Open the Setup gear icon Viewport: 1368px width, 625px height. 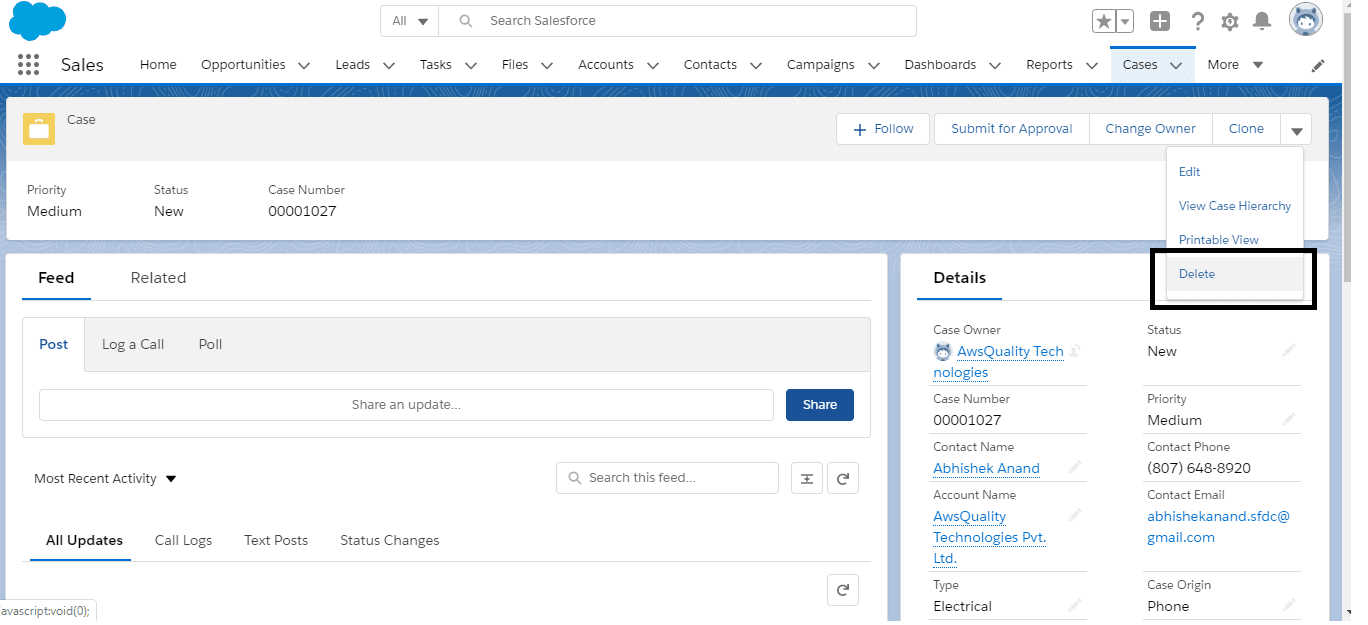pyautogui.click(x=1229, y=21)
